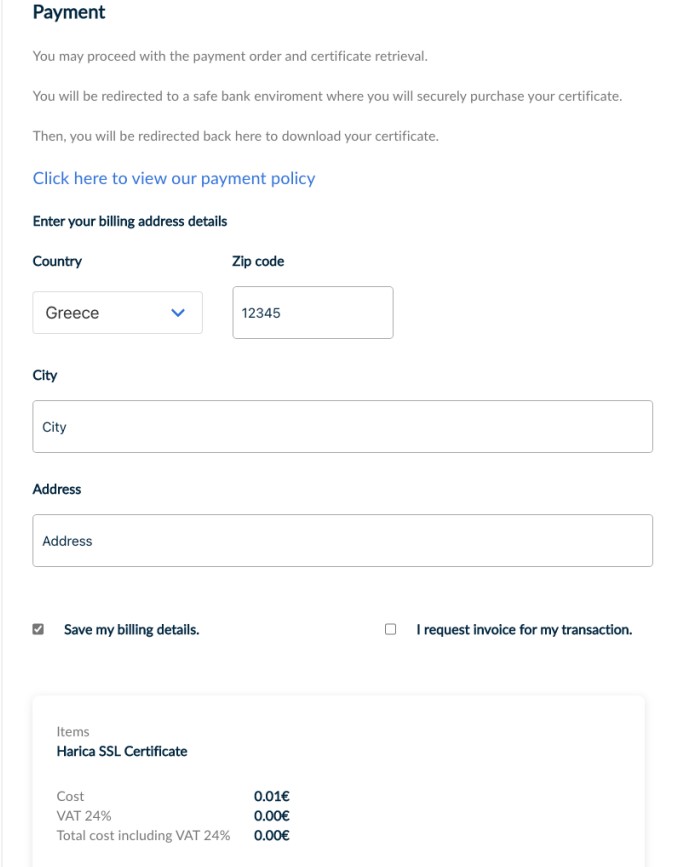Click the Items label in order summary
679x867 pixels.
tap(73, 732)
